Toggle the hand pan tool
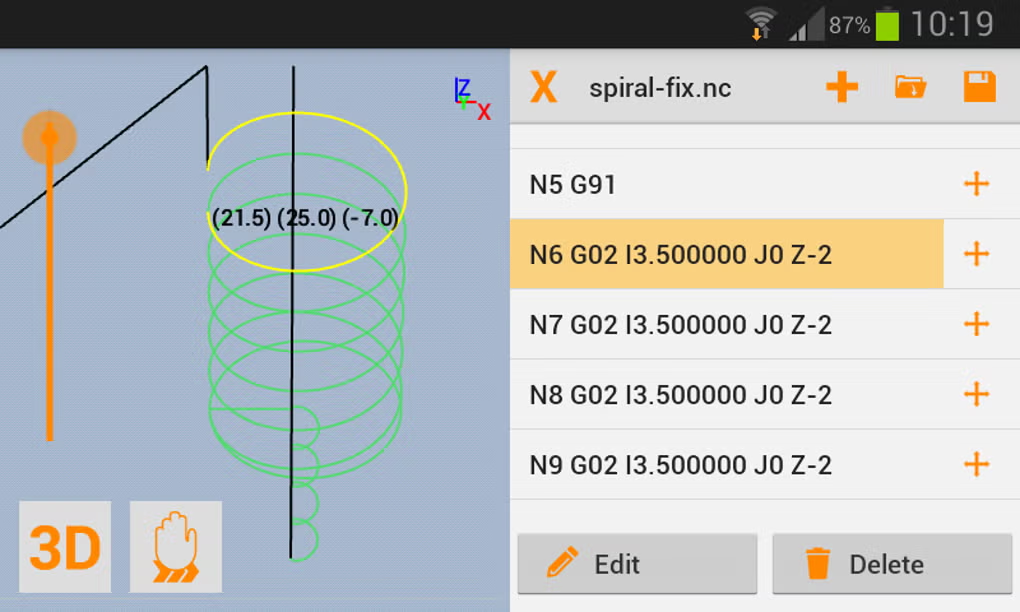 [x=175, y=547]
